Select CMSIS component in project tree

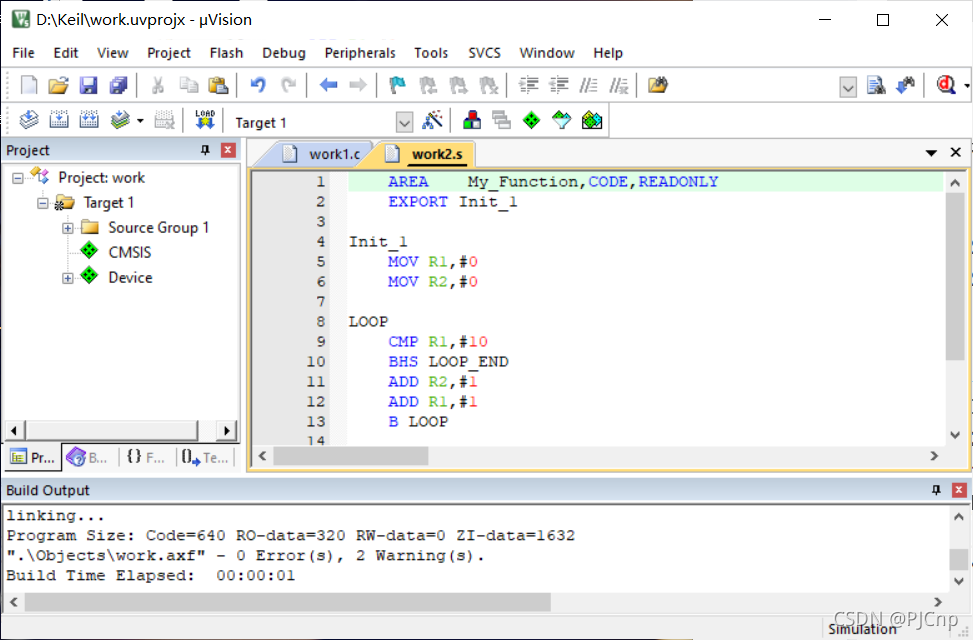(130, 253)
